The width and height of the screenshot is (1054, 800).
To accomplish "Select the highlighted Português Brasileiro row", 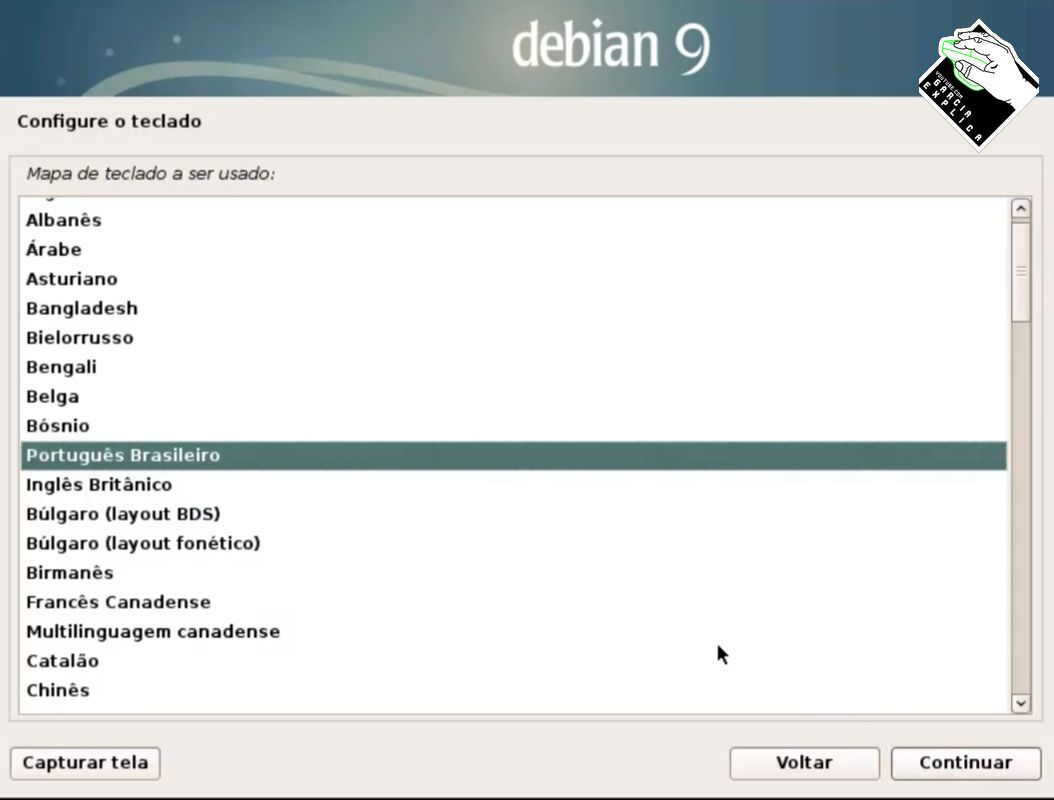I will [514, 456].
